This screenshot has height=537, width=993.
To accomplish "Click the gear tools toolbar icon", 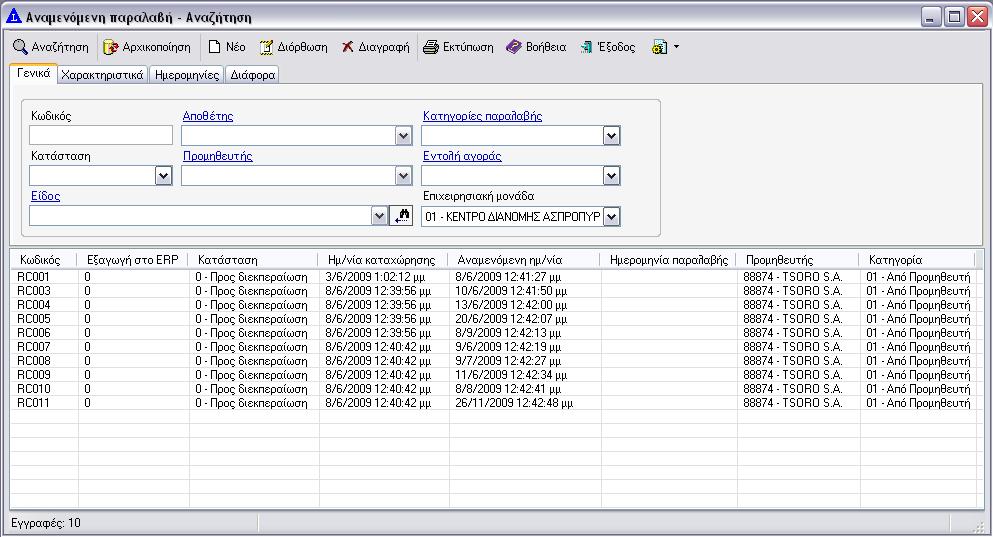I will pos(659,47).
